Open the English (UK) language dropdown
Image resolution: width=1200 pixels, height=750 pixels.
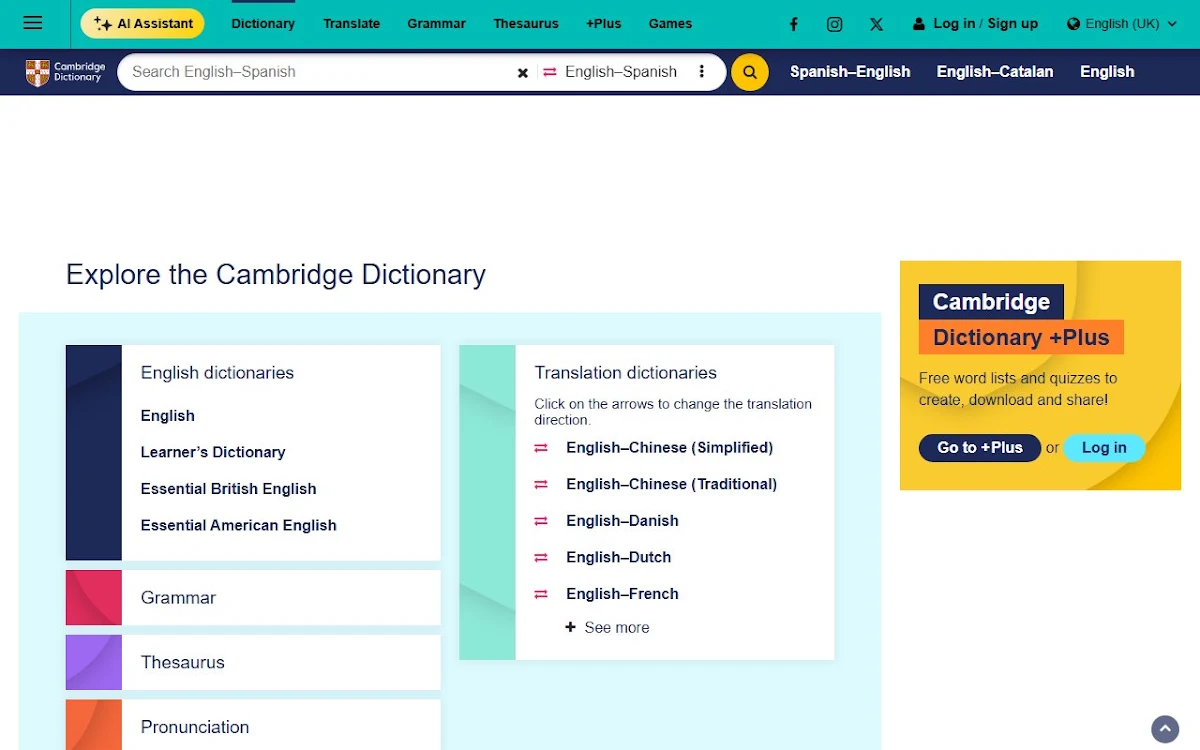[x=1122, y=23]
